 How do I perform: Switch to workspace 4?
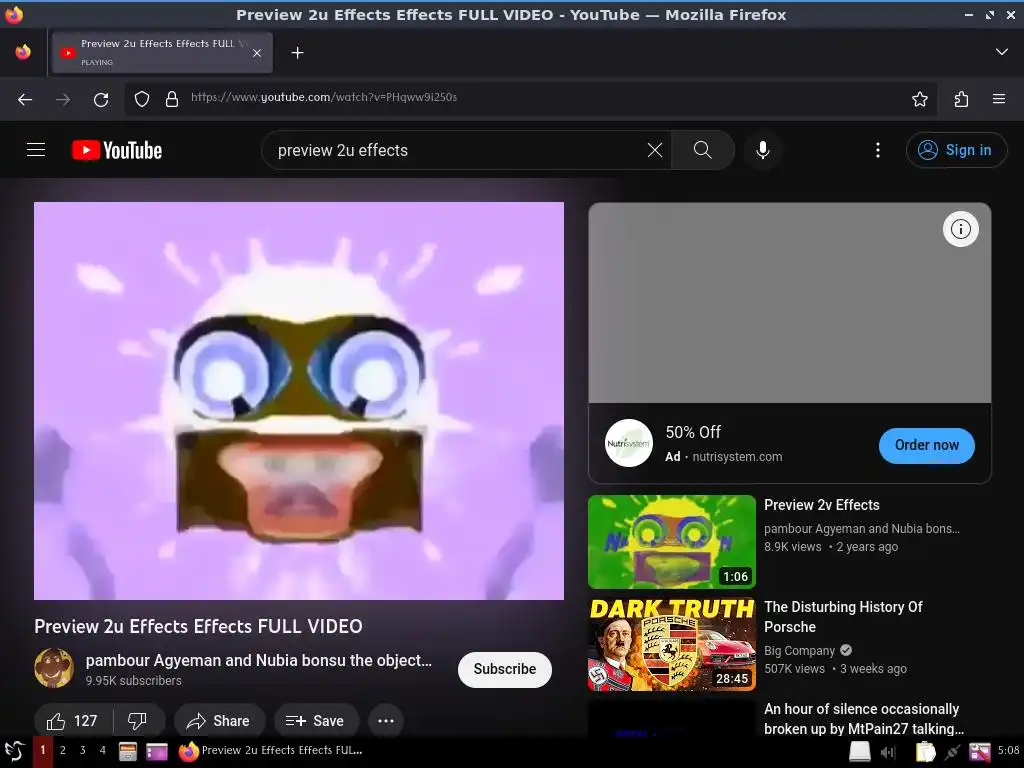(103, 750)
